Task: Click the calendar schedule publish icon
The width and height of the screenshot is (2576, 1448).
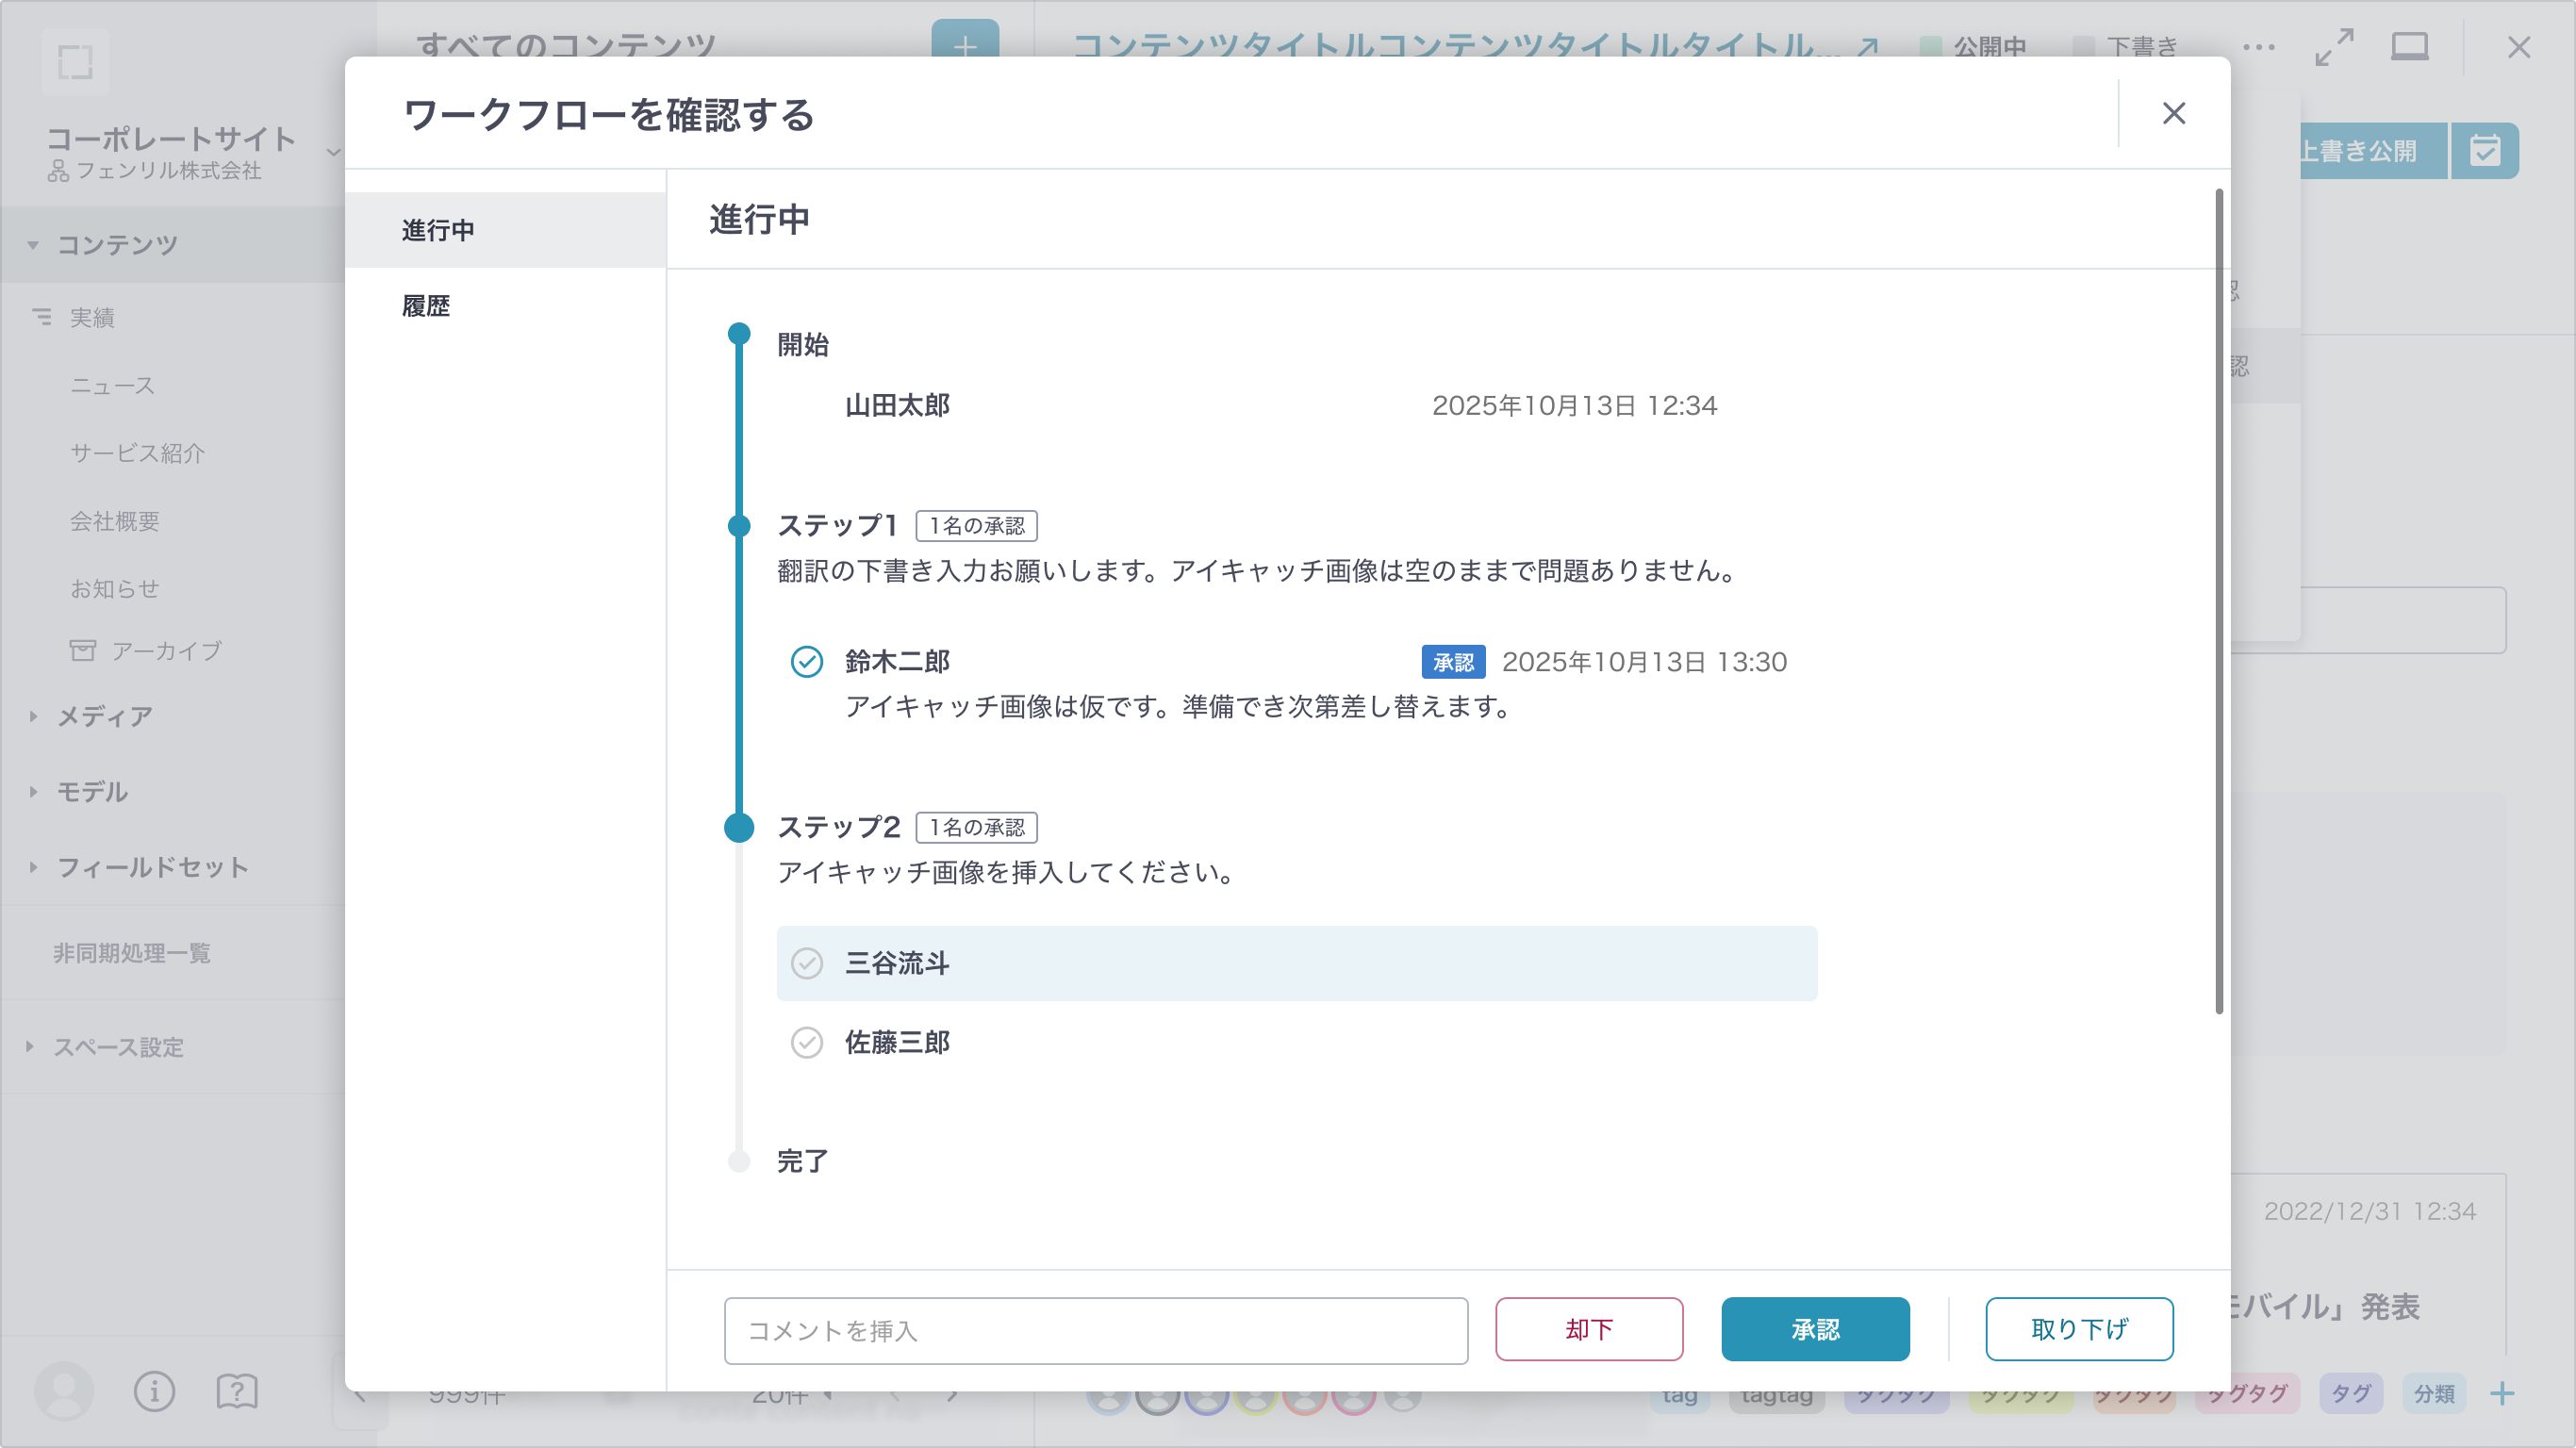Action: [2485, 151]
